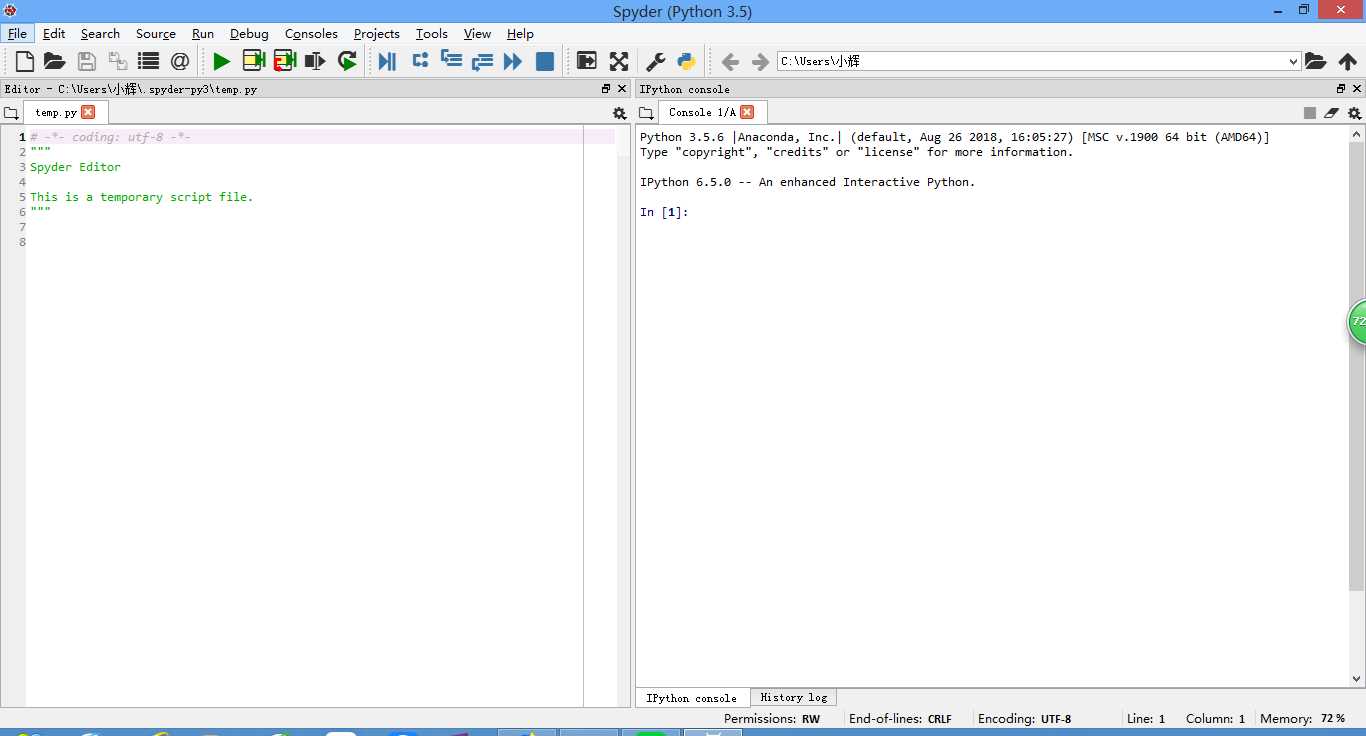The width and height of the screenshot is (1366, 736).
Task: Re-run the last script
Action: click(347, 61)
